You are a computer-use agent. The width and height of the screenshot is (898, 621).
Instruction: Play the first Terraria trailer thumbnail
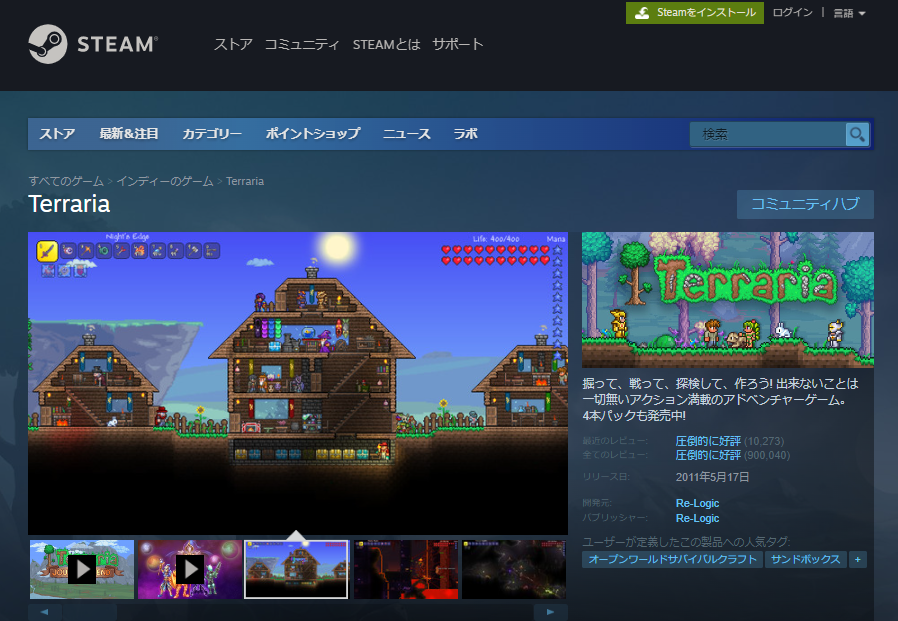pyautogui.click(x=81, y=569)
